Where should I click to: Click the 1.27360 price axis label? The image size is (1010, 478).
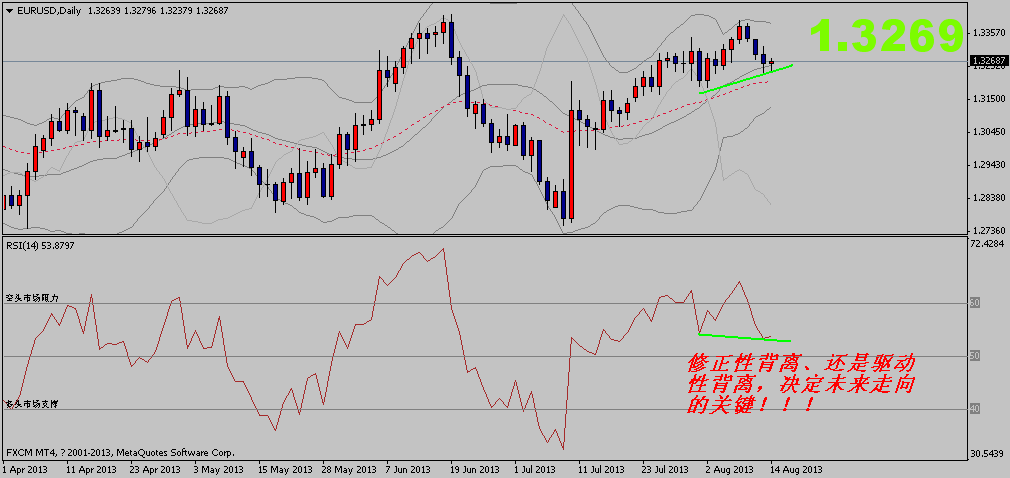tap(988, 231)
